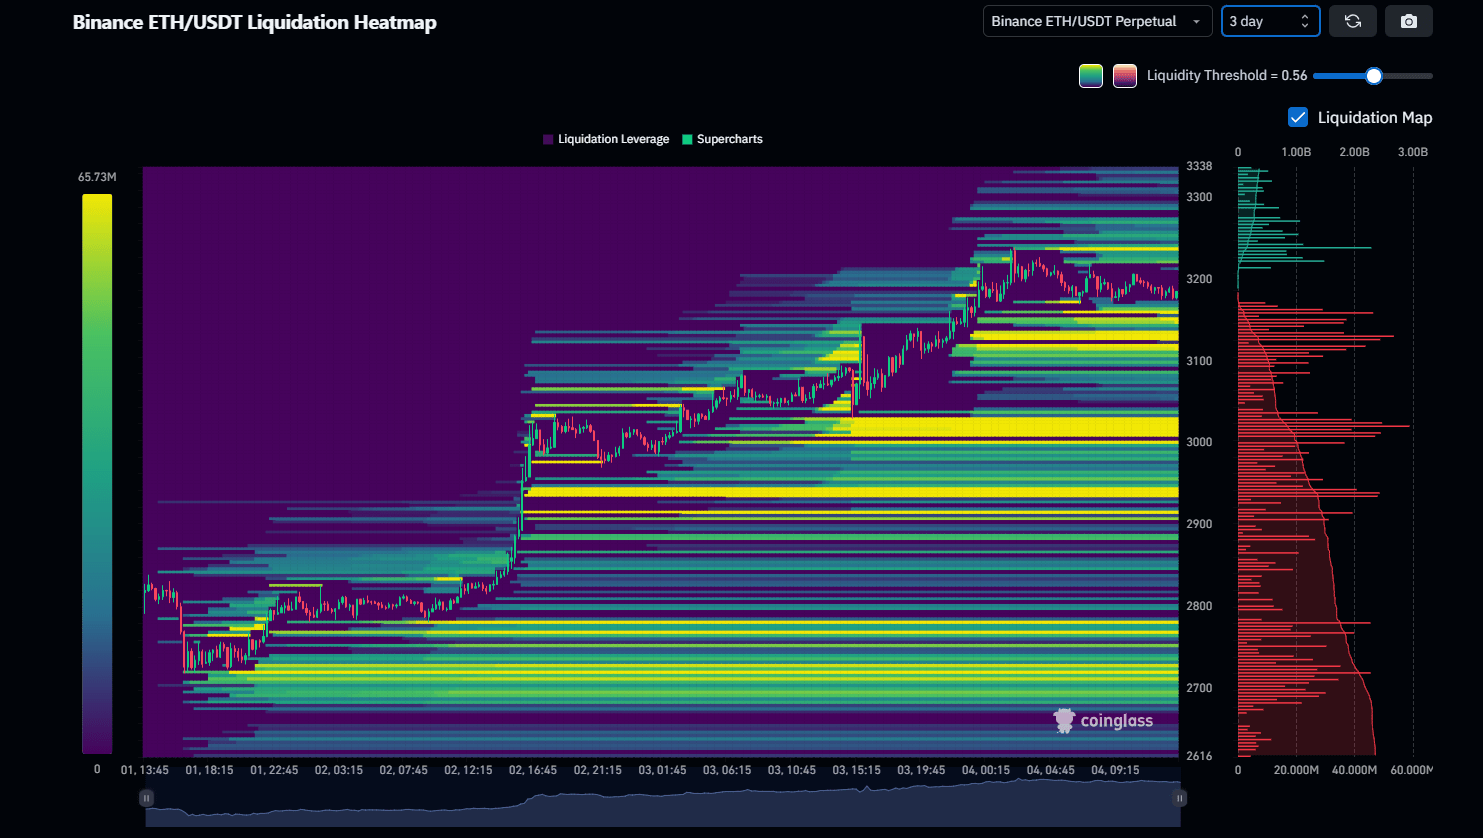Click the left navigator handle icon
The height and width of the screenshot is (838, 1483).
pyautogui.click(x=146, y=797)
